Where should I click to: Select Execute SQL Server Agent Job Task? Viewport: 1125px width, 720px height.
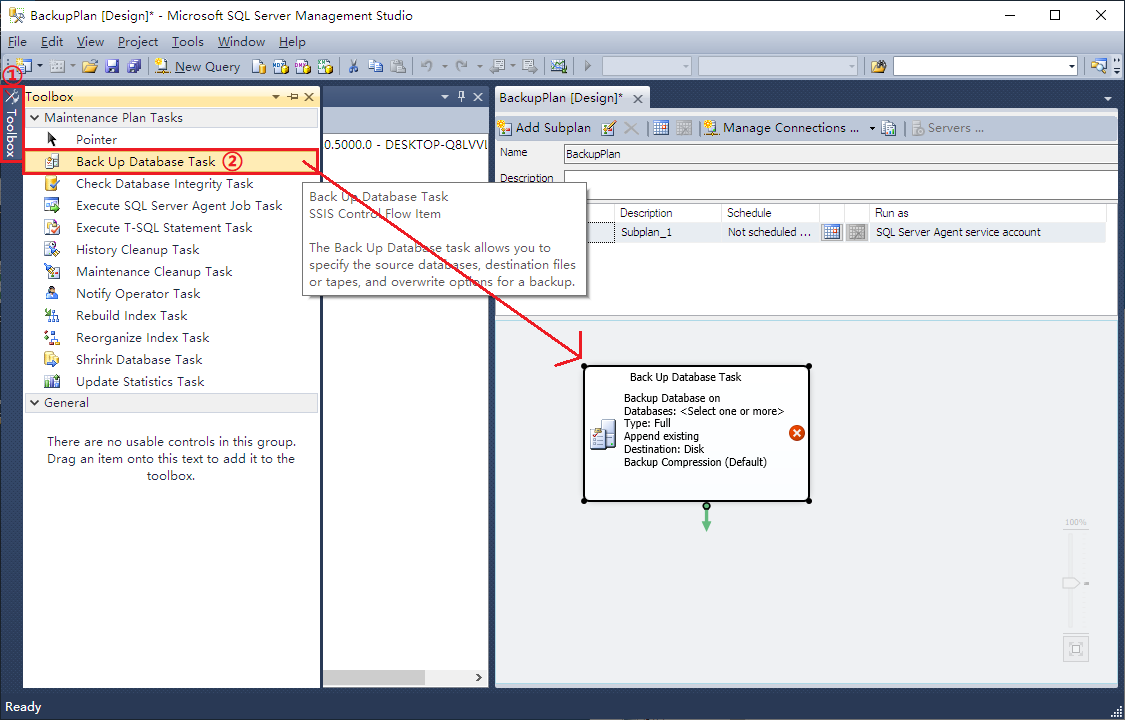171,206
